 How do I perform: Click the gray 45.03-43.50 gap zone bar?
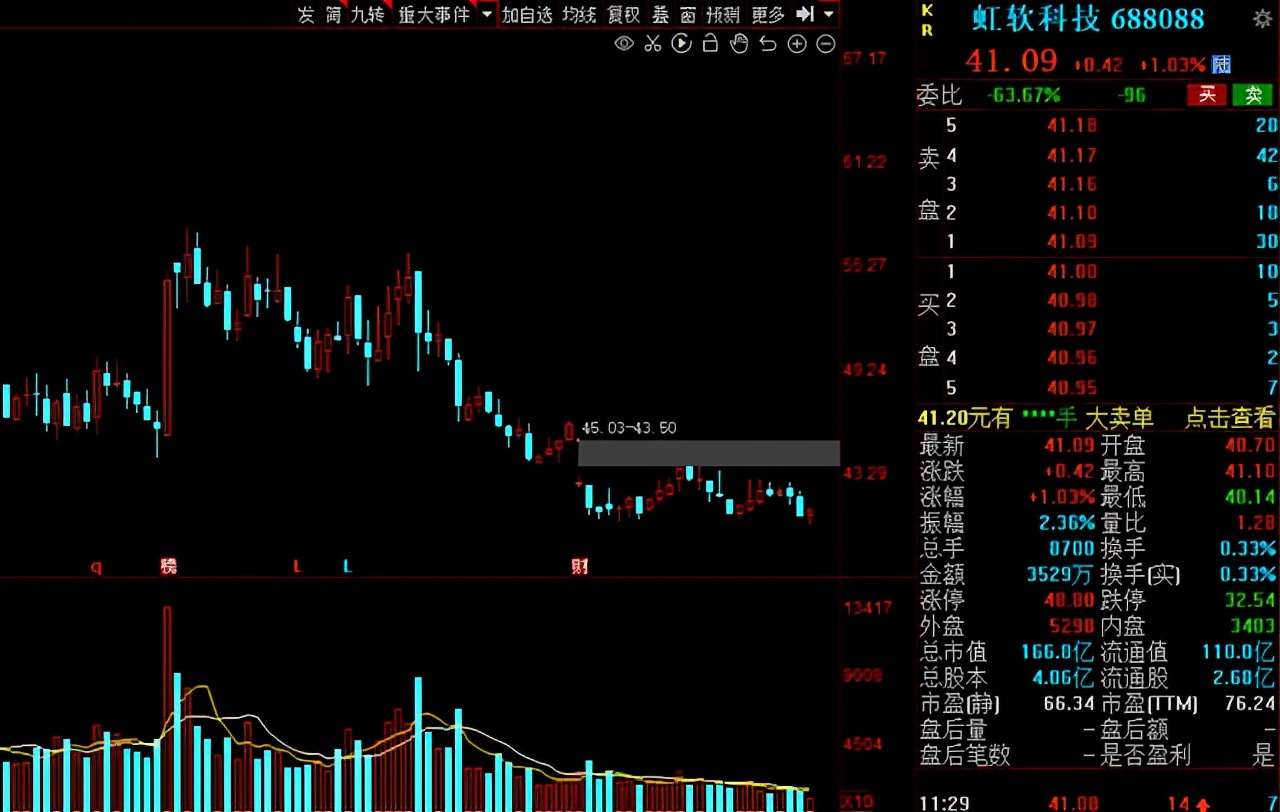point(709,453)
